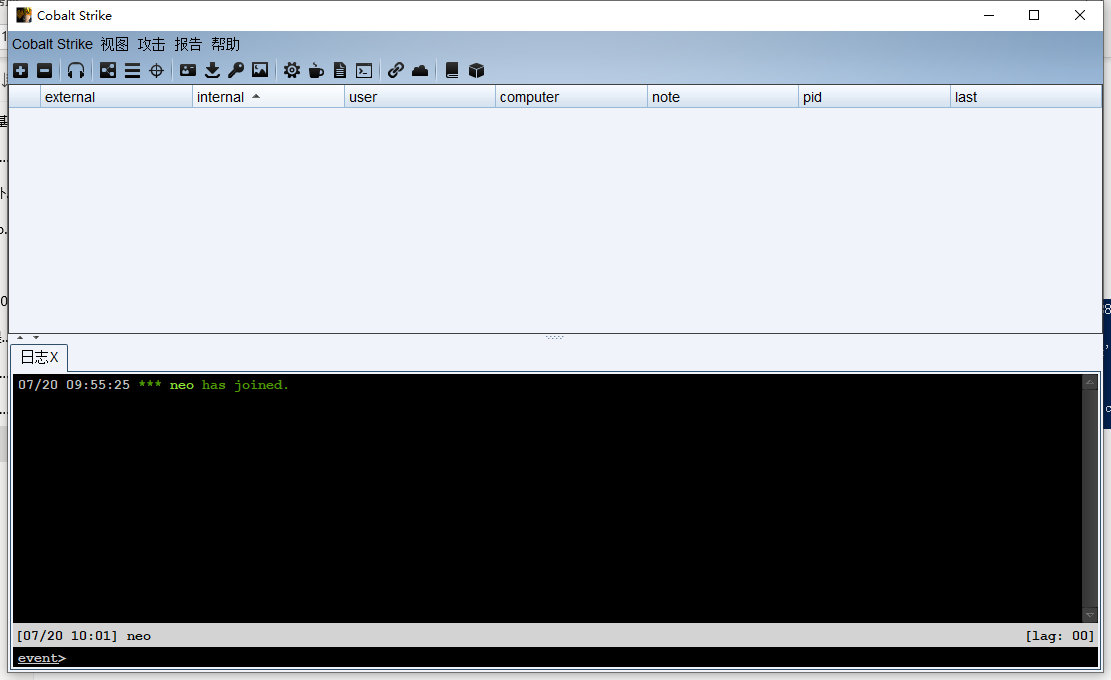Open the 攻击 (Attacks) menu
This screenshot has width=1111, height=680.
152,44
